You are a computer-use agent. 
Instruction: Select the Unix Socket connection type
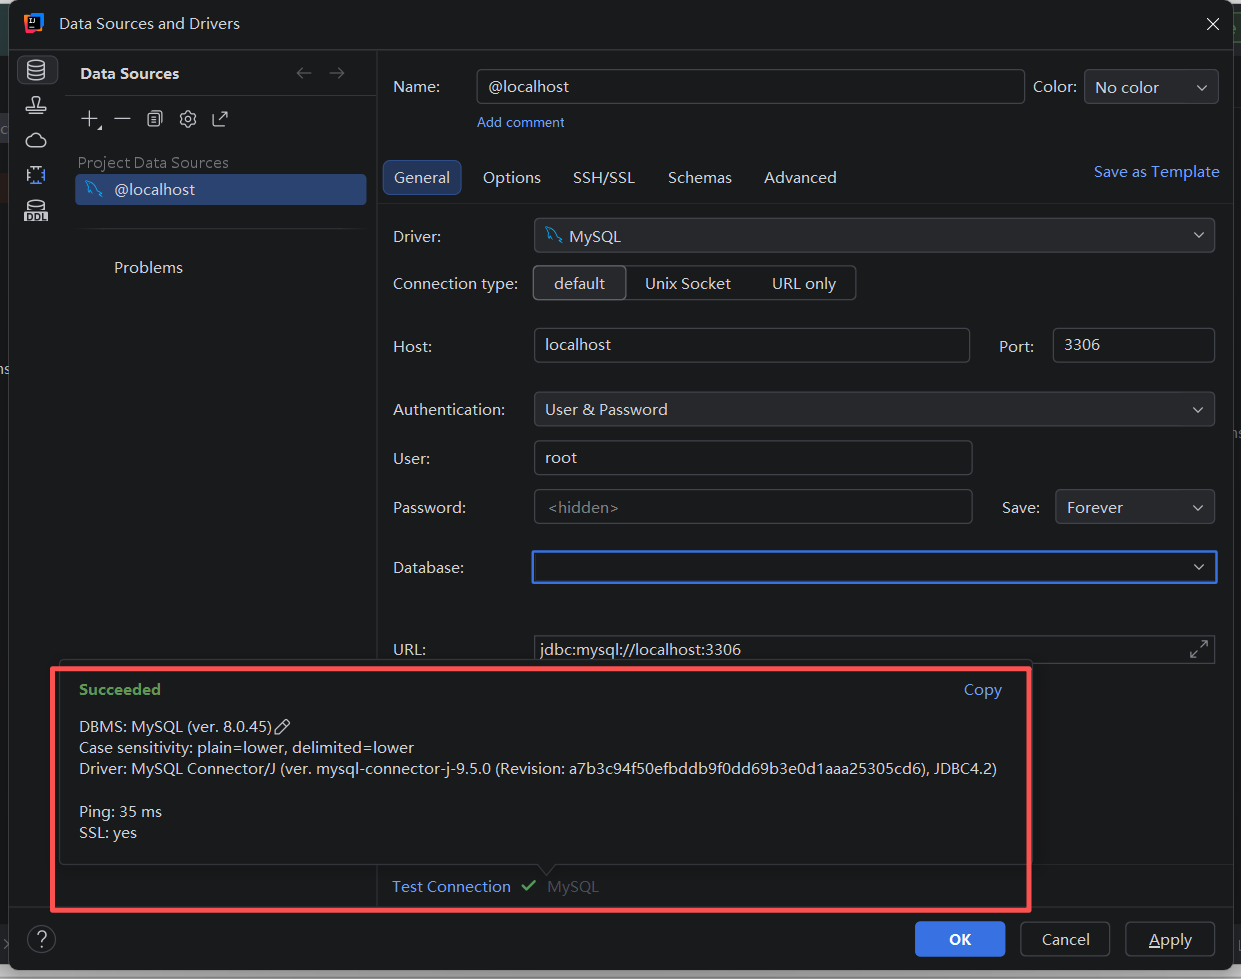click(688, 283)
